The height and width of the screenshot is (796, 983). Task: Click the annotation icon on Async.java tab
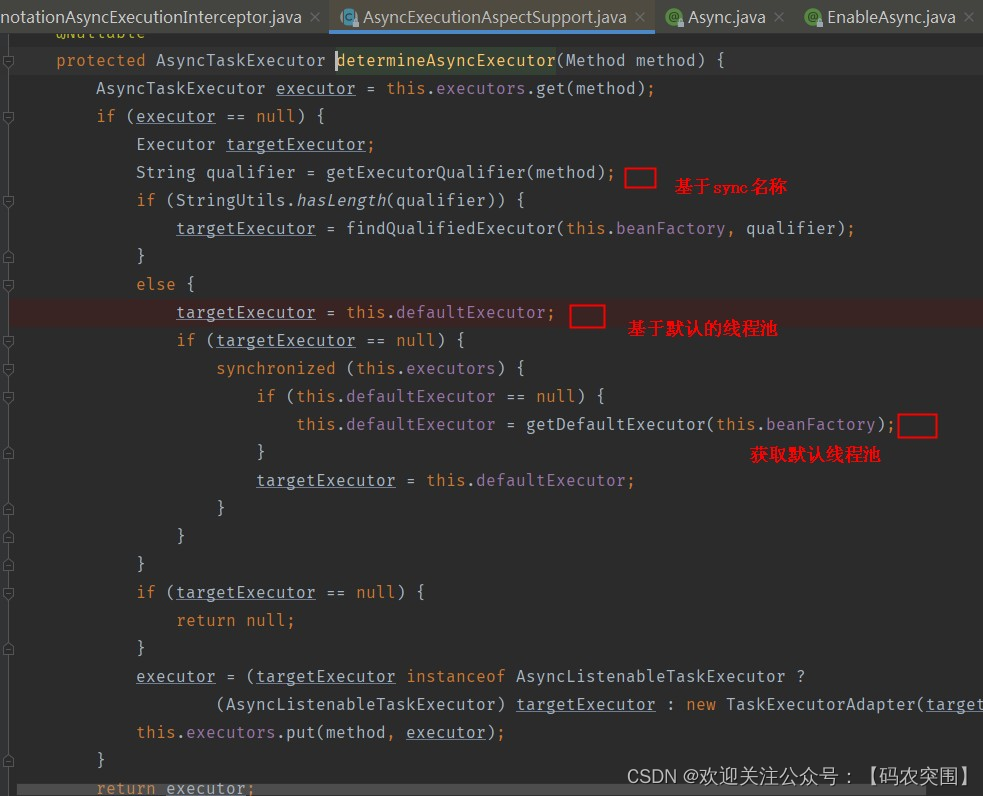[x=675, y=18]
